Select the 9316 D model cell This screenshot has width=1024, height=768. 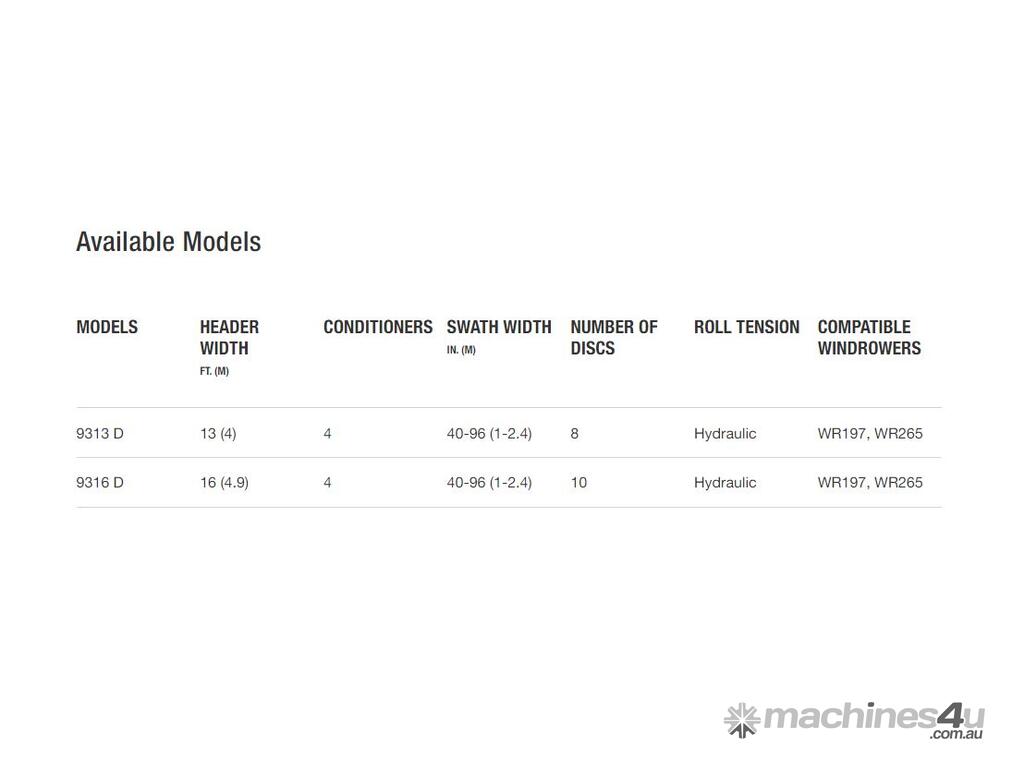[100, 483]
